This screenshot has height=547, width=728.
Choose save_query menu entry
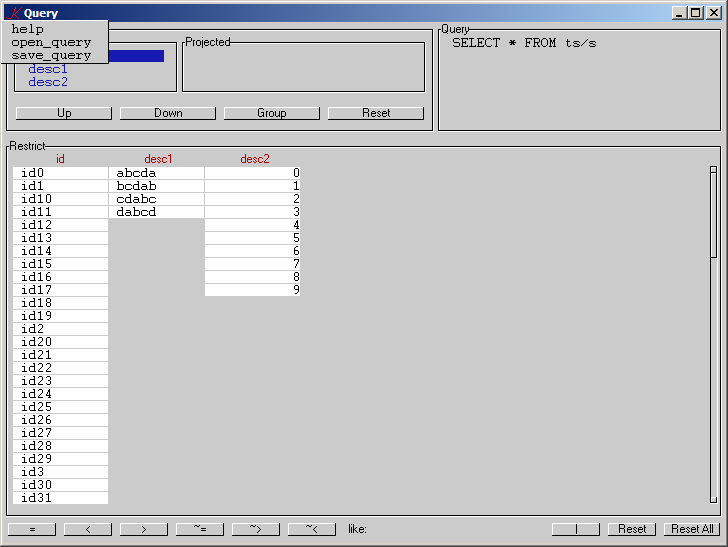click(x=51, y=55)
